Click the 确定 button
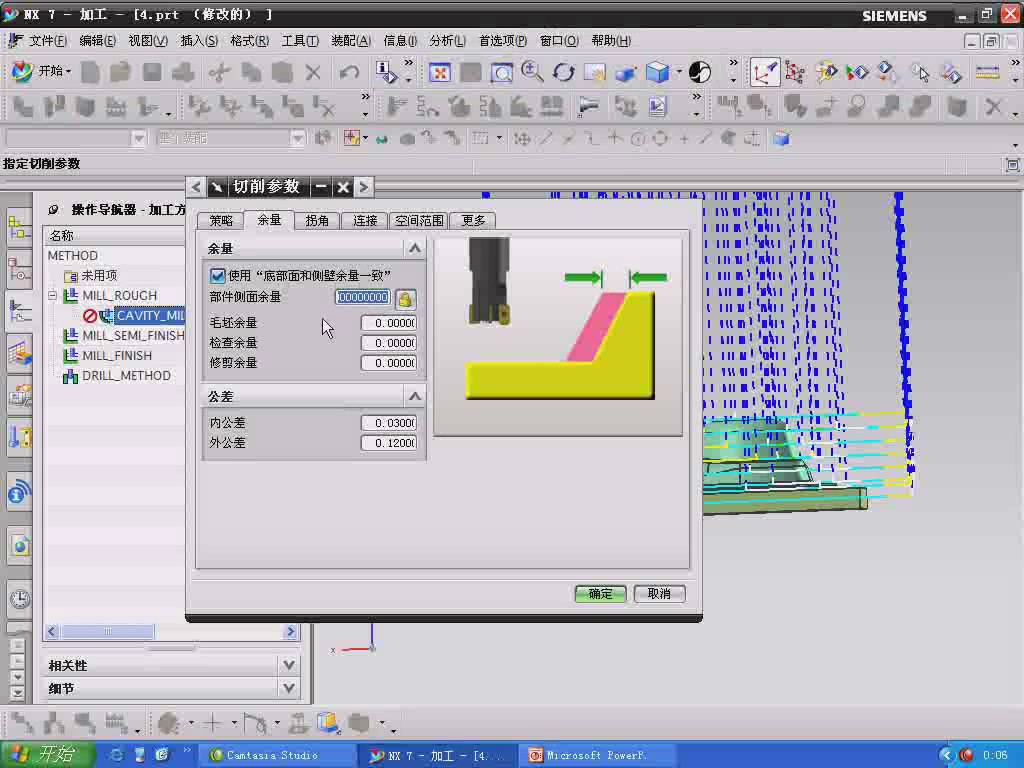This screenshot has width=1024, height=768. click(600, 594)
